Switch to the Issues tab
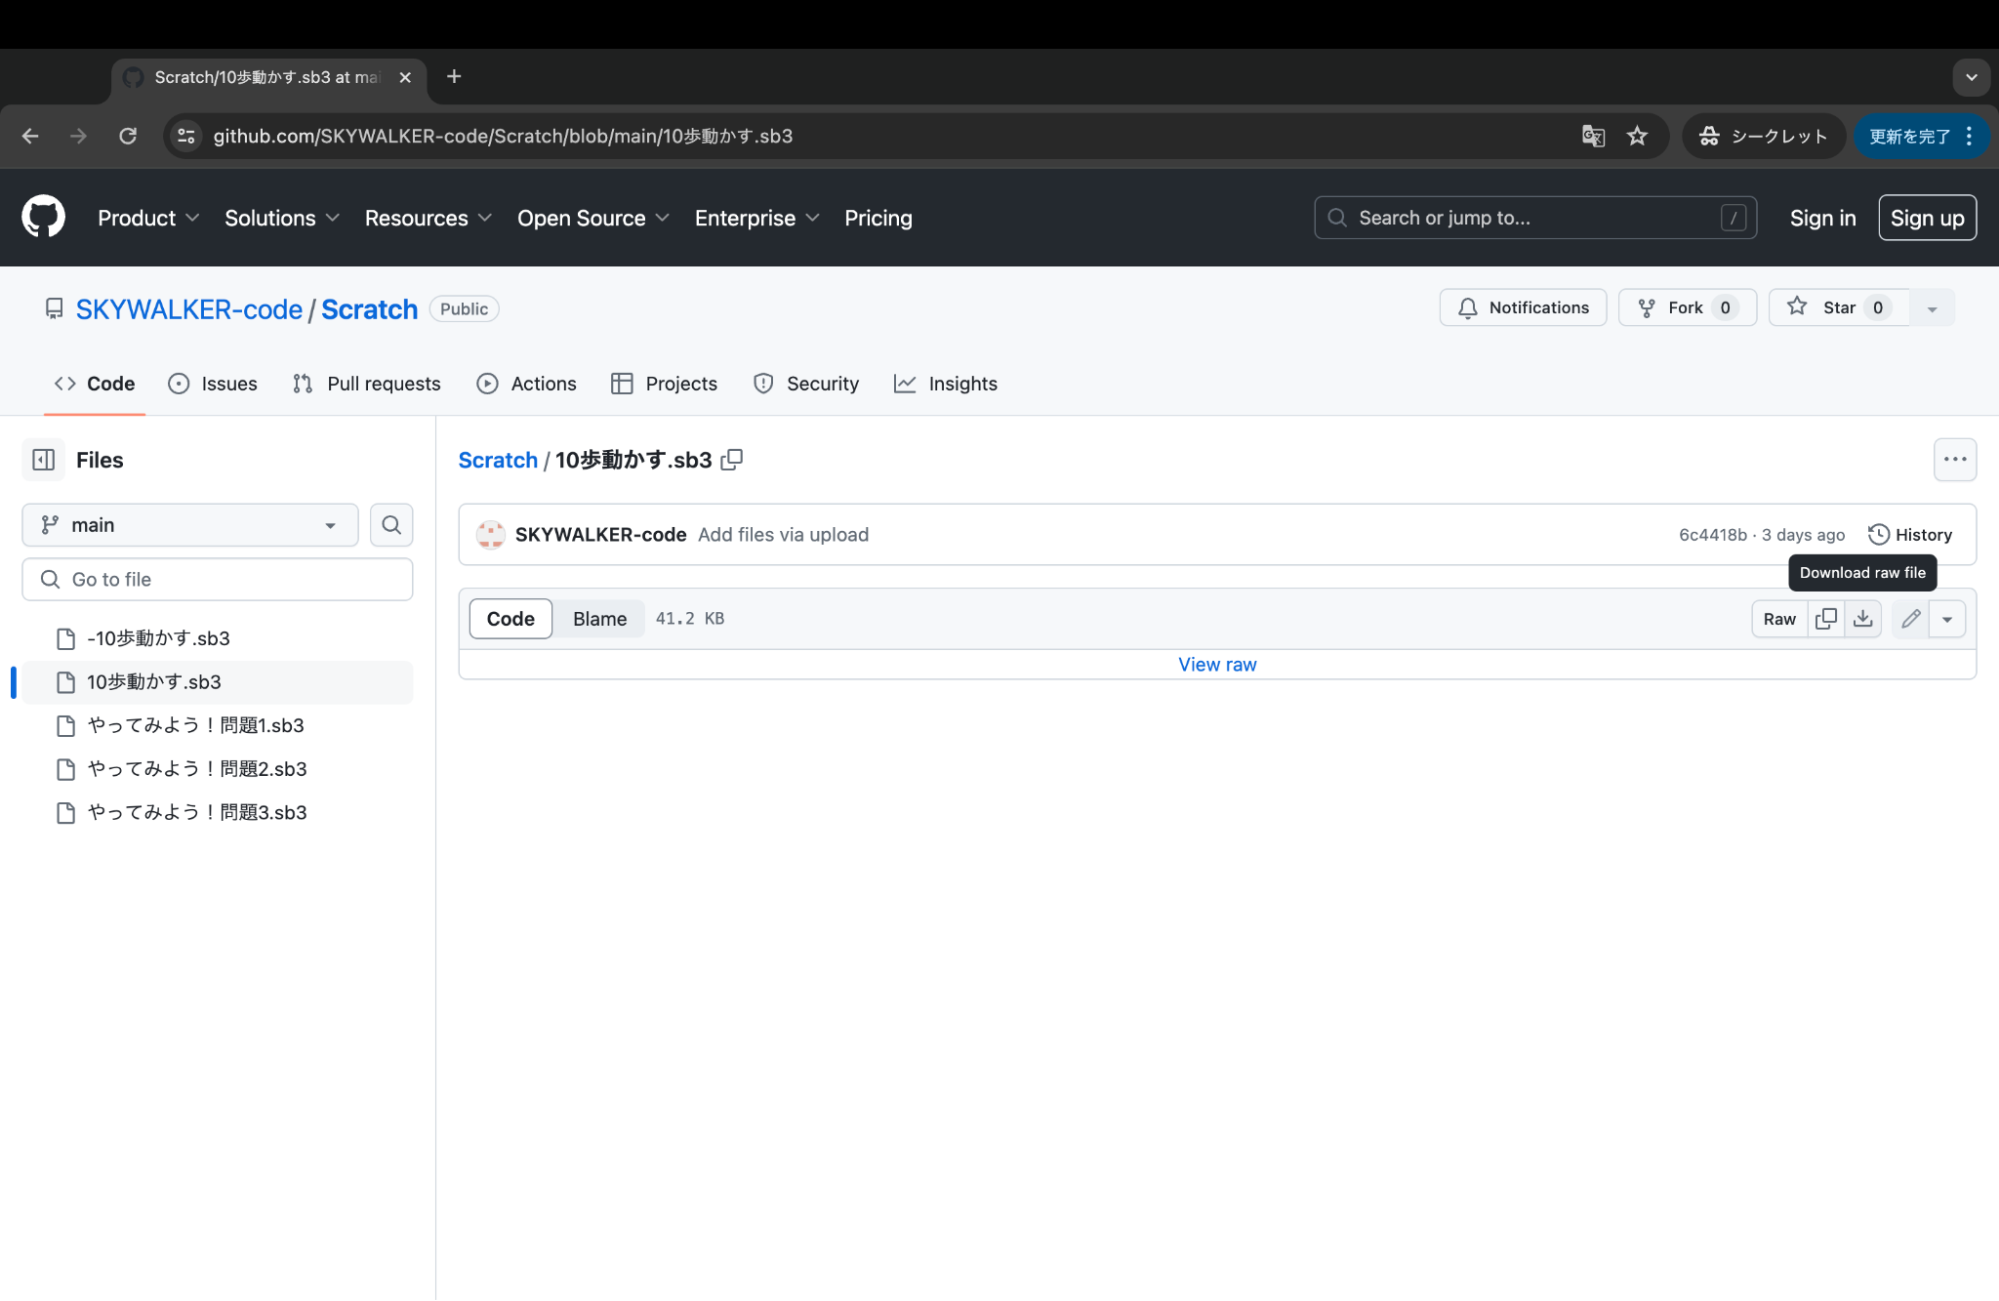1999x1301 pixels. [x=213, y=383]
